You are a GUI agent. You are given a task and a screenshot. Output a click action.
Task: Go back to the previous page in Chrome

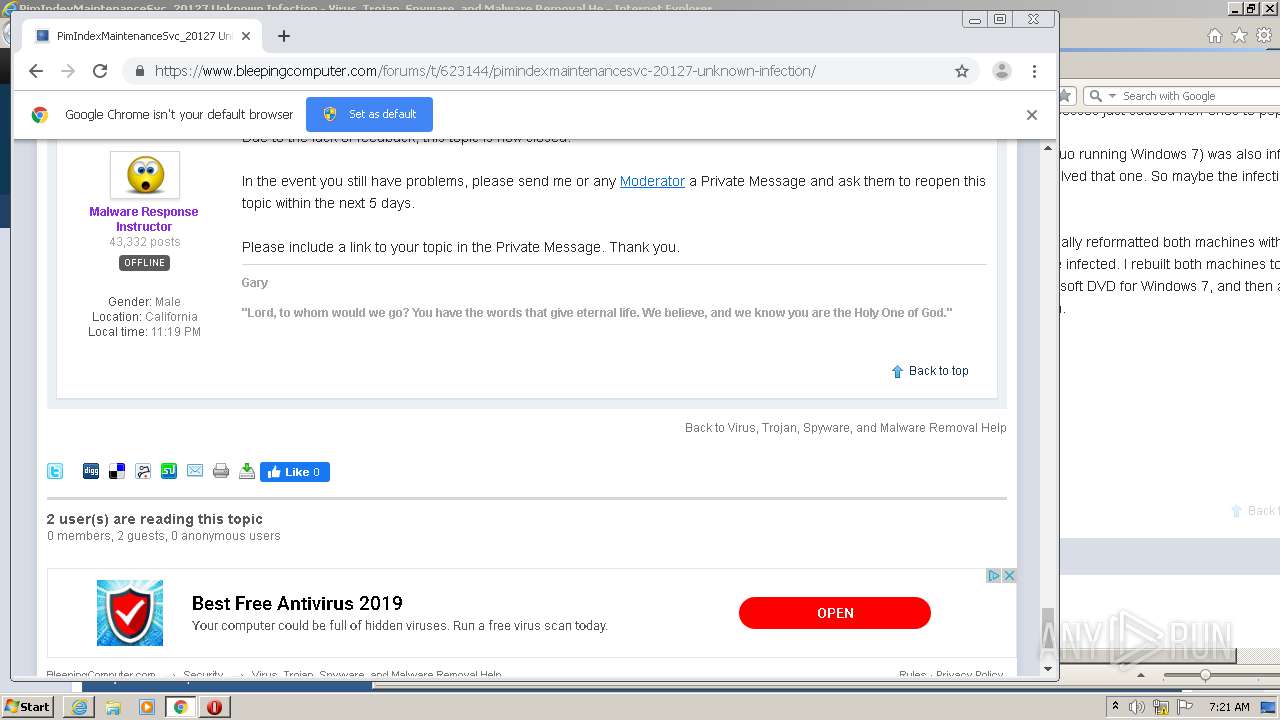click(x=36, y=71)
